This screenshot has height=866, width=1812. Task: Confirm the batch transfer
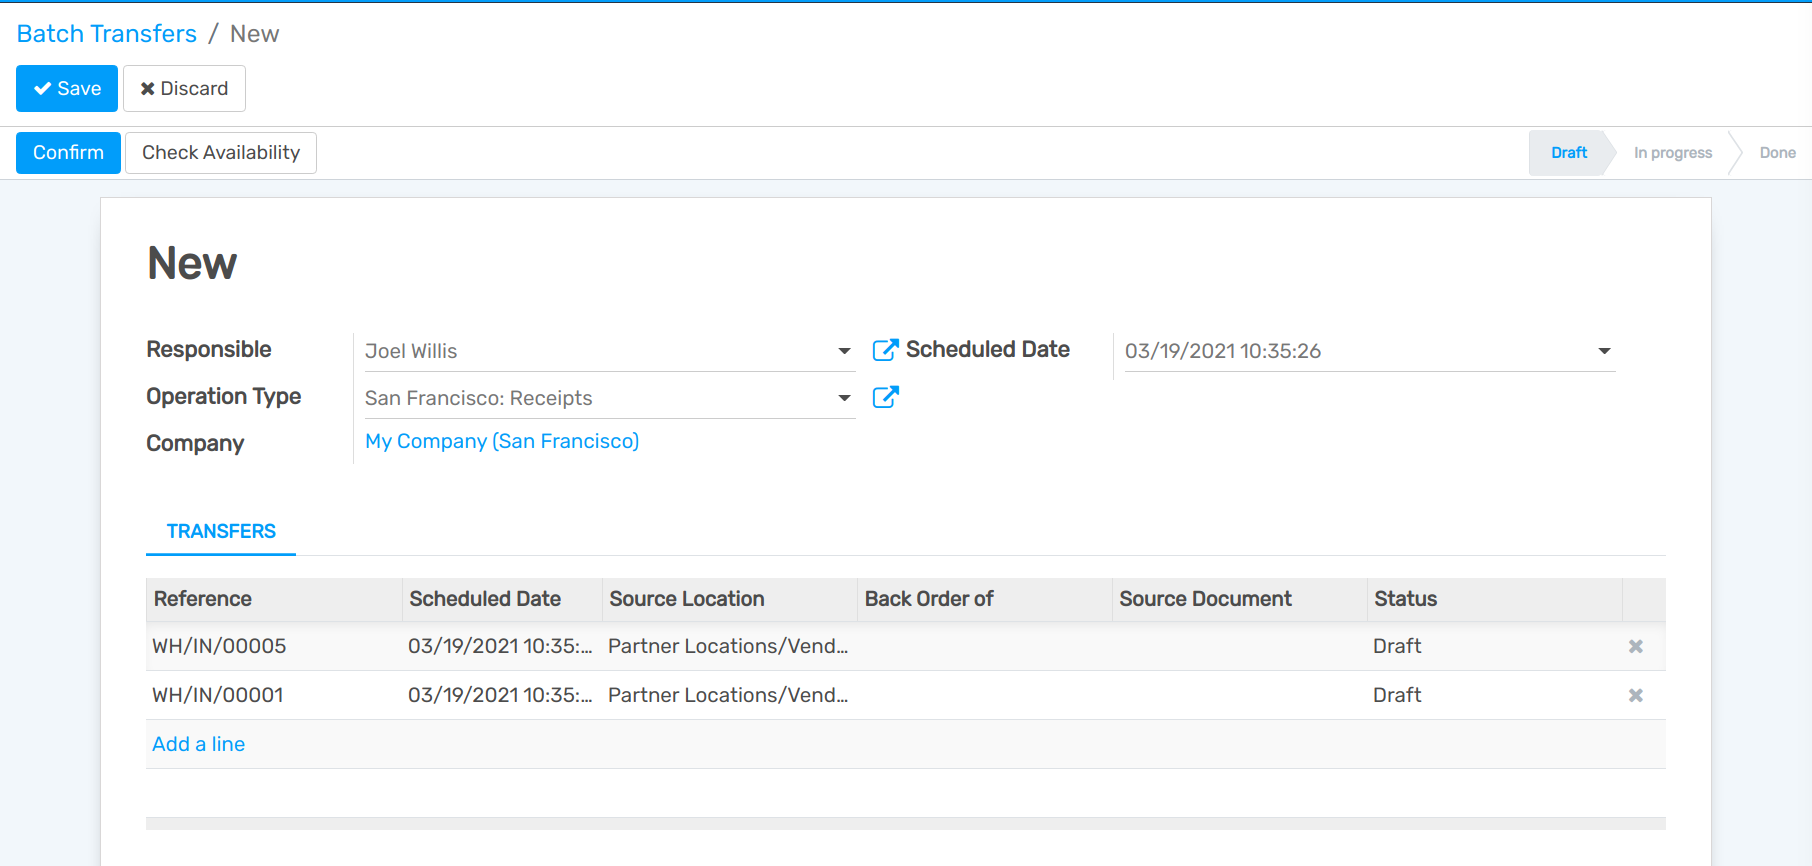[x=68, y=153]
